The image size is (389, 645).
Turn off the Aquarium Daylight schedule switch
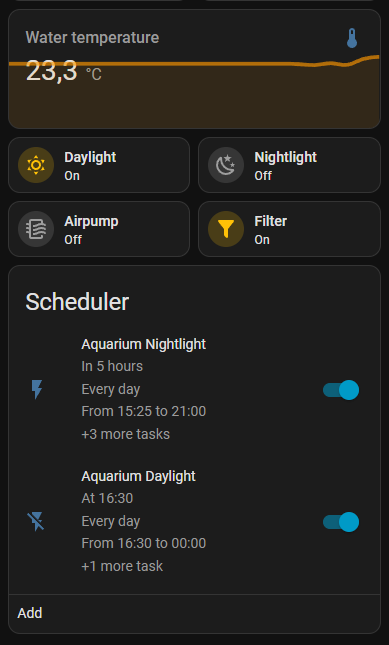(341, 522)
